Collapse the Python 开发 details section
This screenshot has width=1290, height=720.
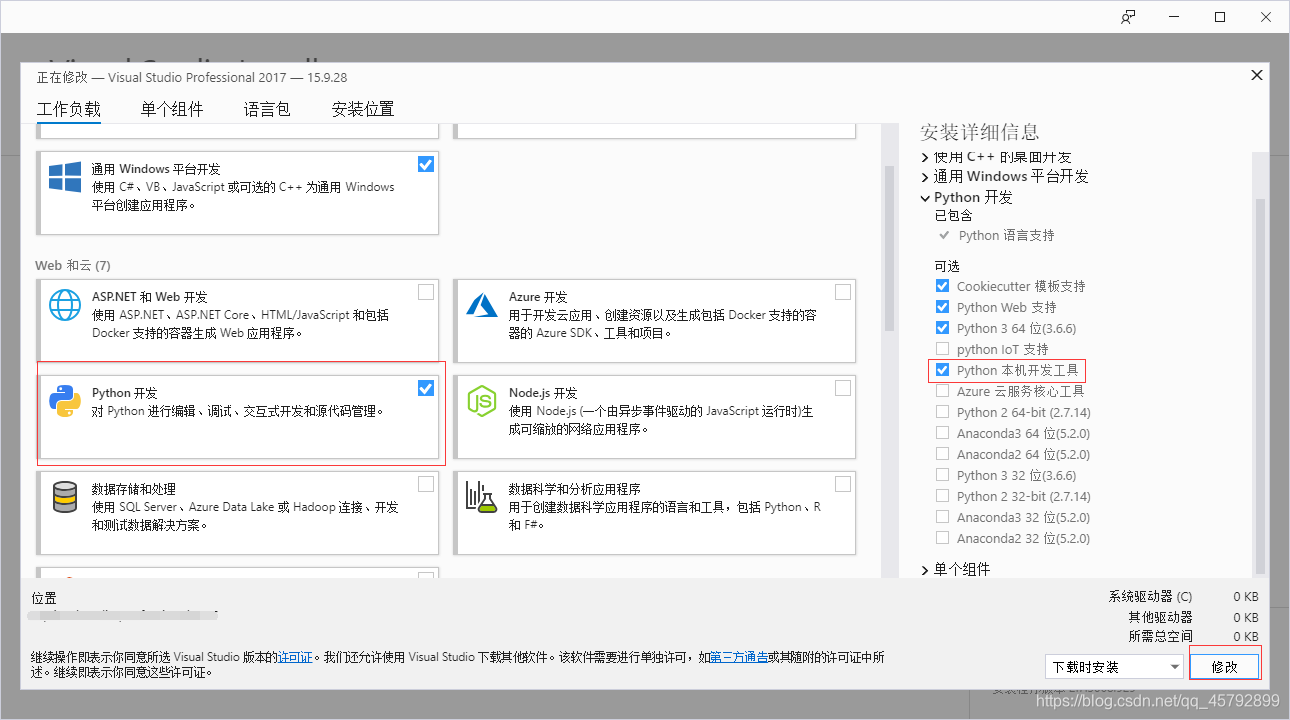pos(924,197)
